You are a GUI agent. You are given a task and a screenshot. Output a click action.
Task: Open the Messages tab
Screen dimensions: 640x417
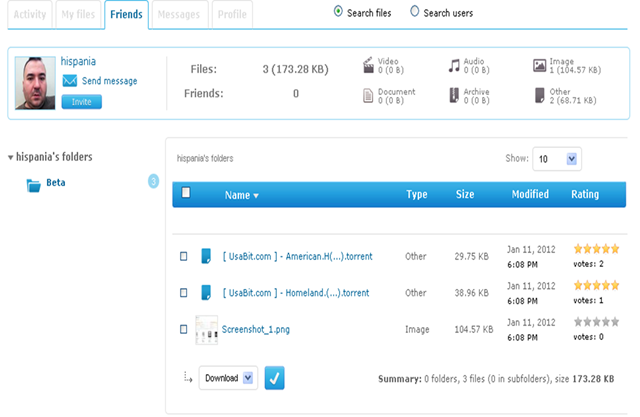tap(179, 15)
